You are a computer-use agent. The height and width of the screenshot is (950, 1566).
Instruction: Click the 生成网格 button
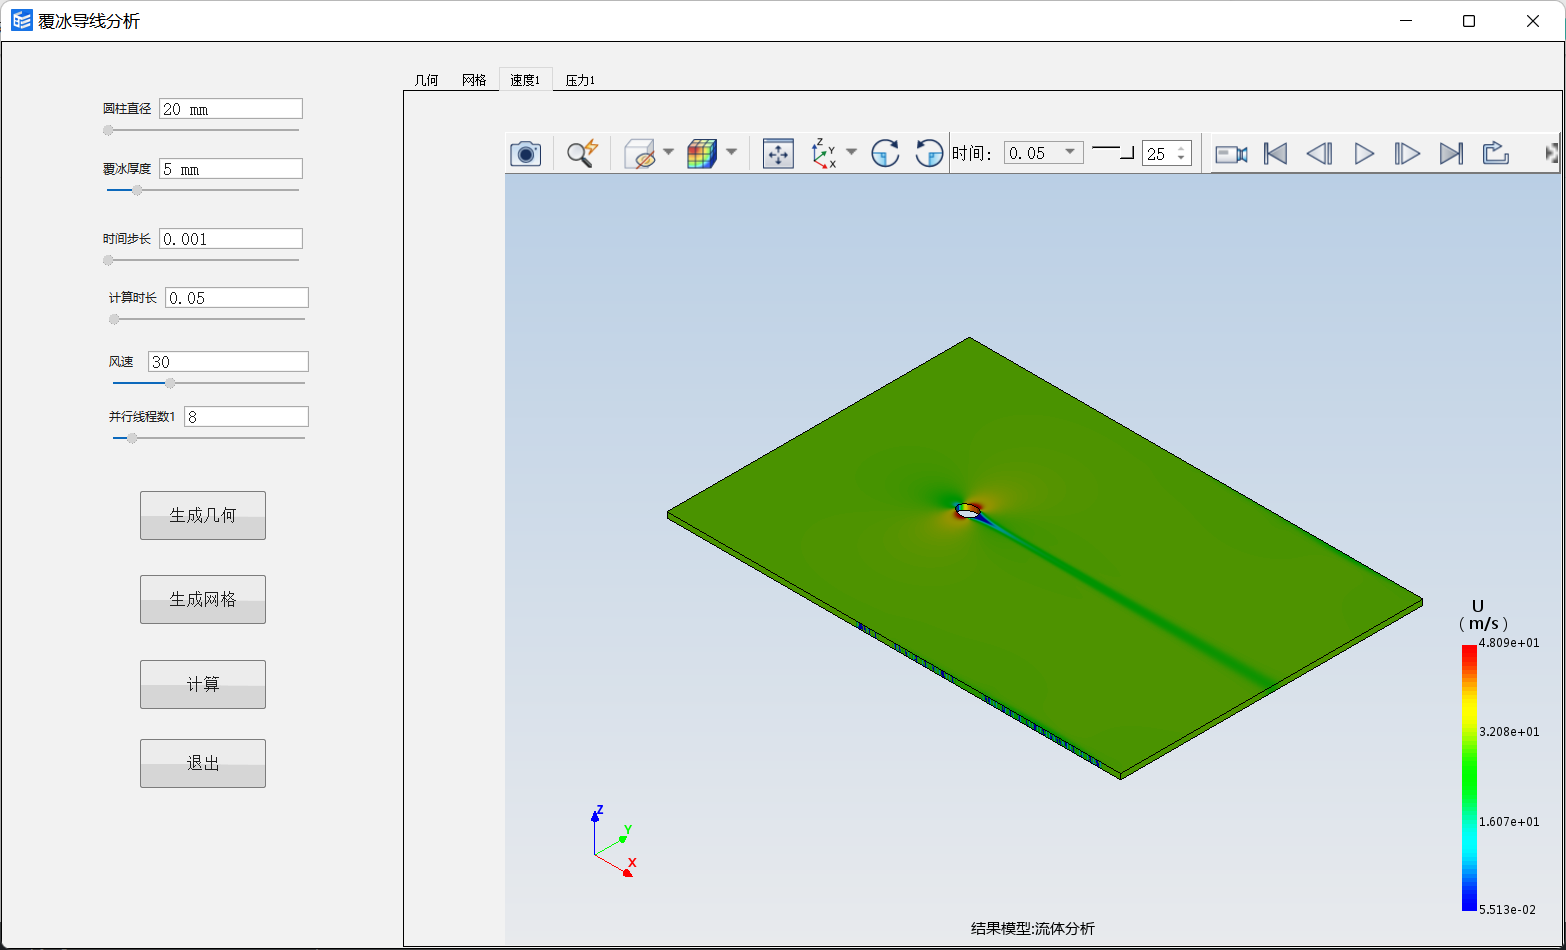coord(203,599)
